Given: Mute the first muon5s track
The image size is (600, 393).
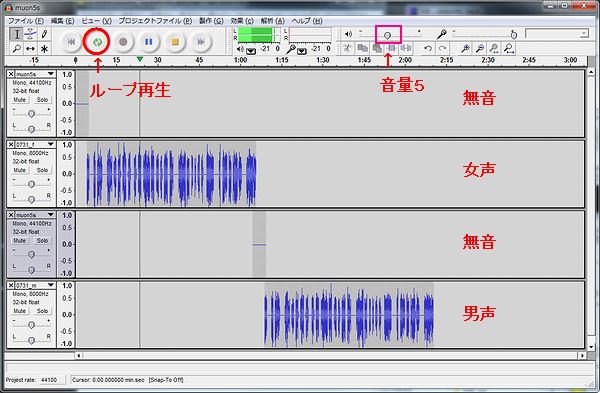Looking at the screenshot, I should point(20,100).
